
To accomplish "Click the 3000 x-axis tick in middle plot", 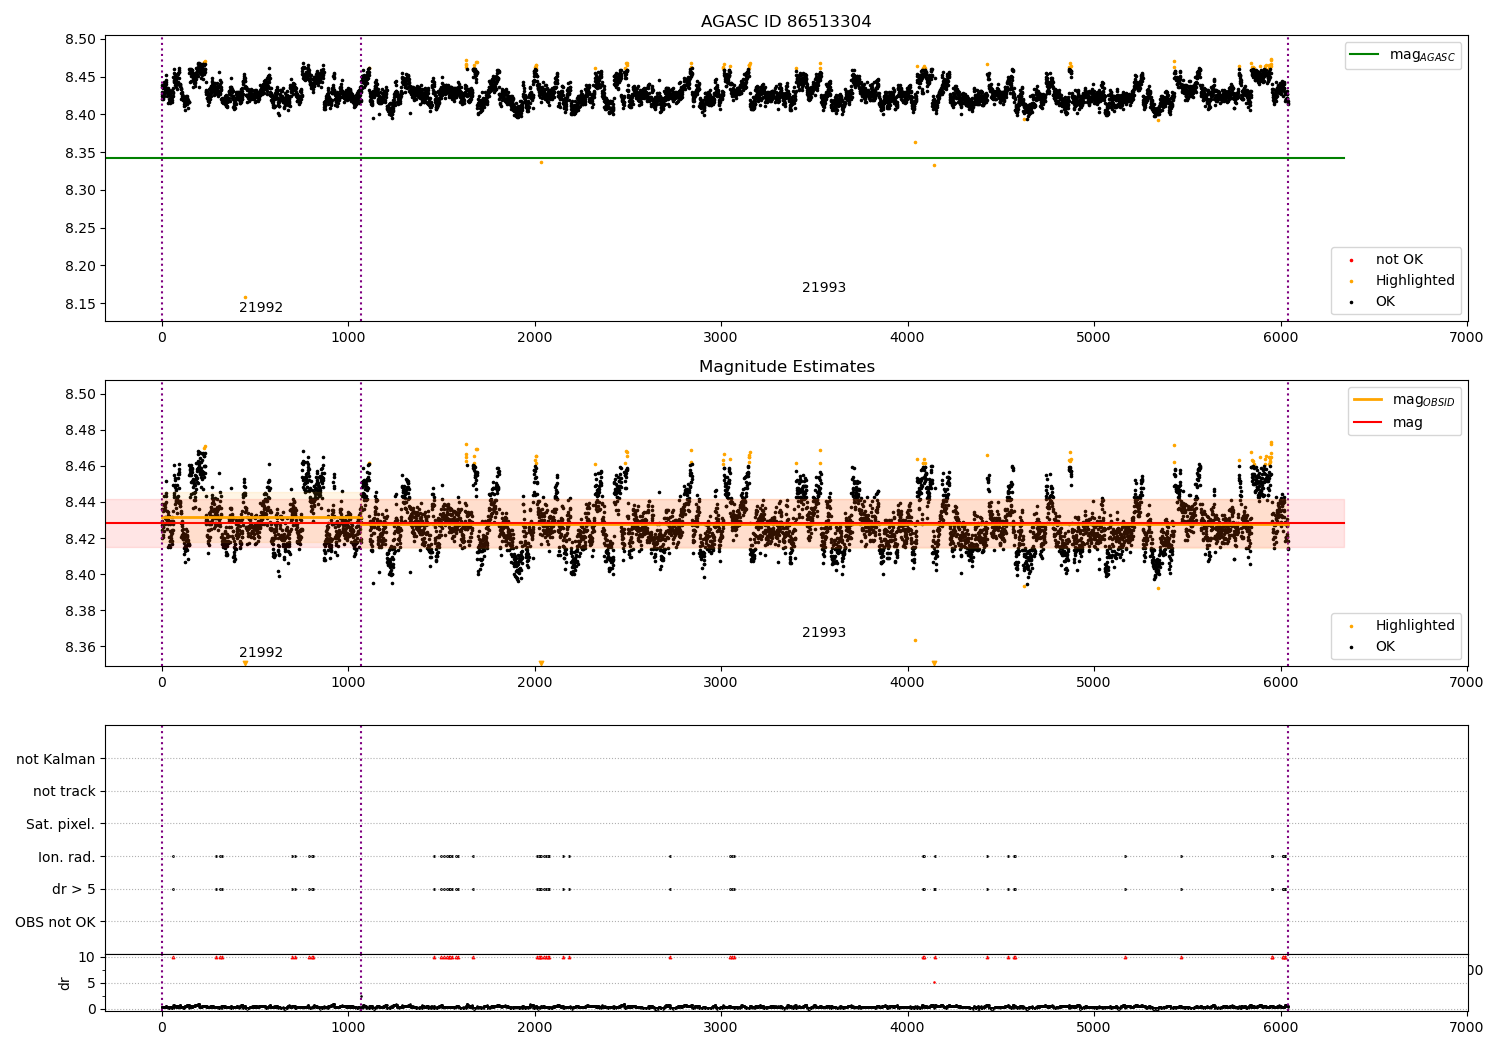I will pos(721,683).
